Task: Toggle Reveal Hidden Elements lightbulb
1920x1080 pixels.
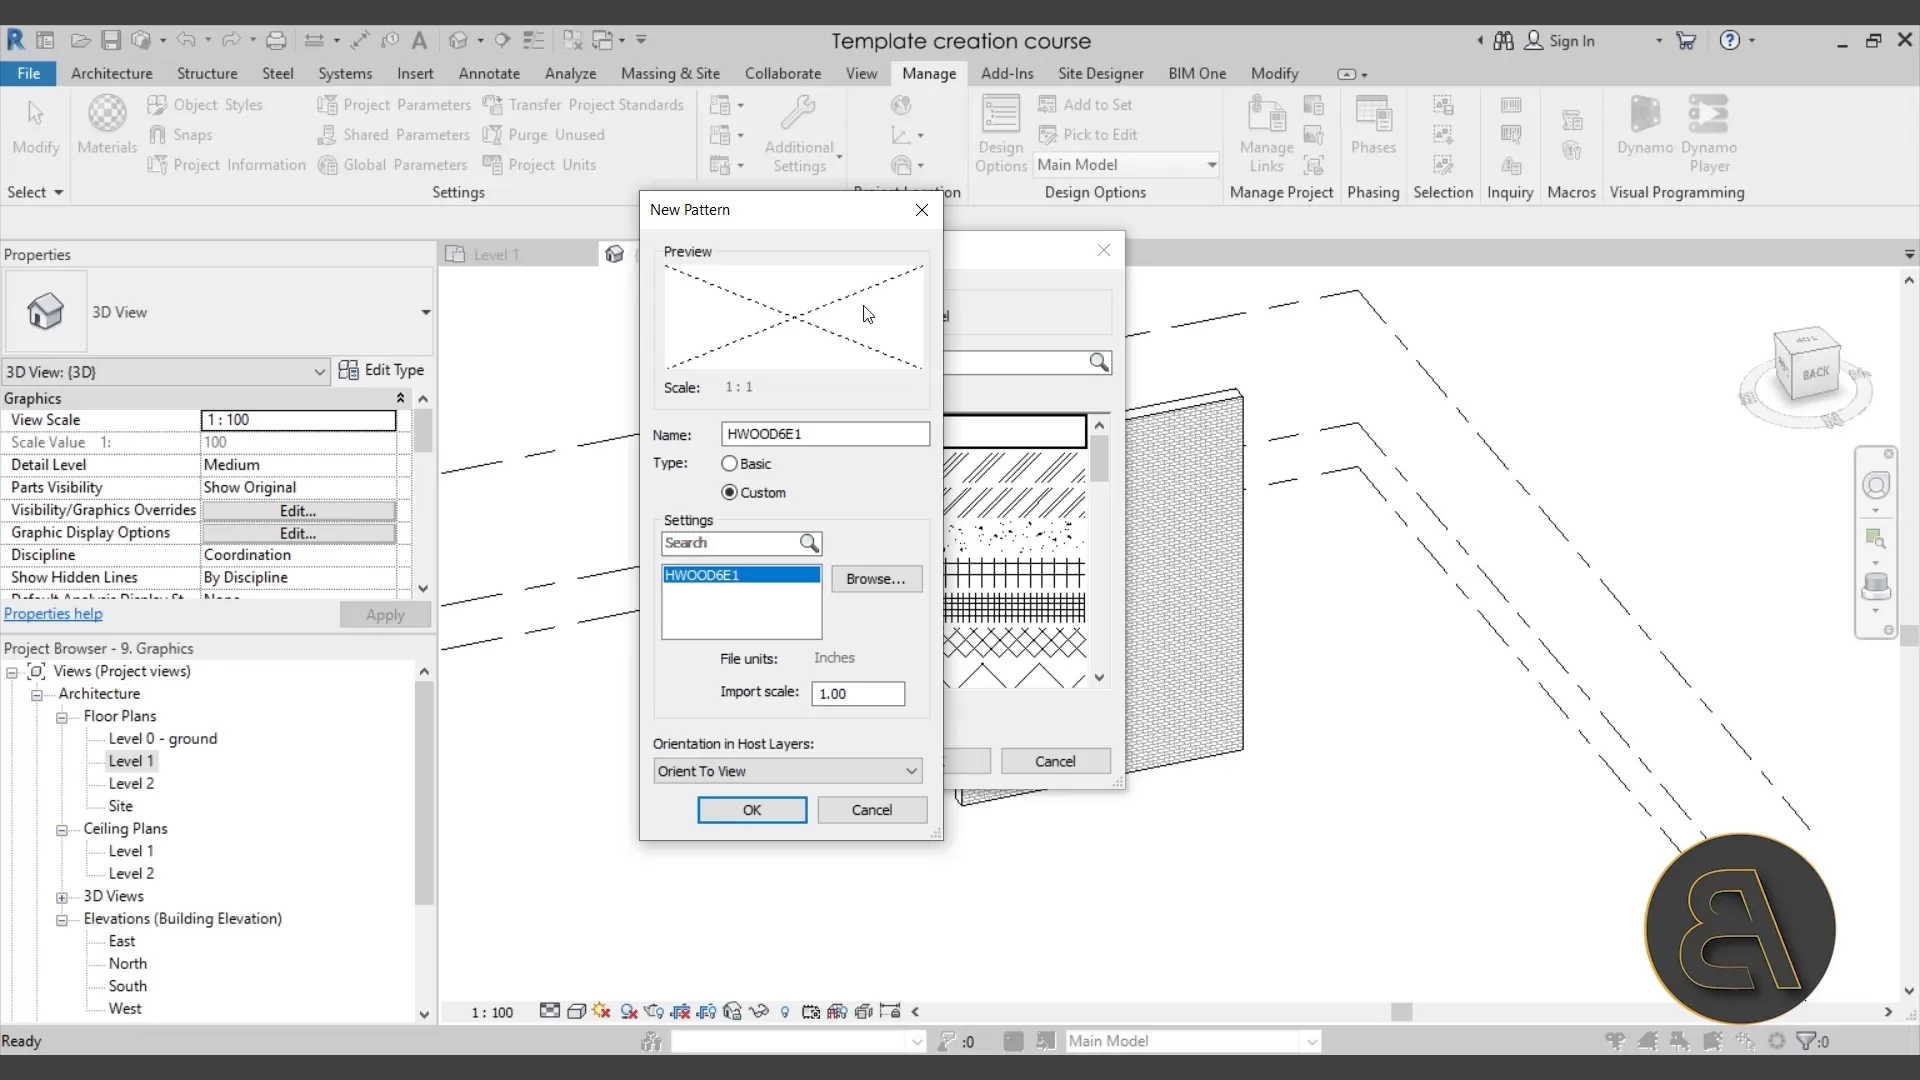Action: tap(786, 1012)
